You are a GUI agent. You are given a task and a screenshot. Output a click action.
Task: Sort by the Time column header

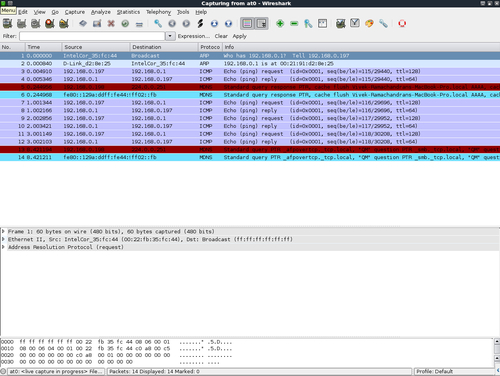point(43,47)
